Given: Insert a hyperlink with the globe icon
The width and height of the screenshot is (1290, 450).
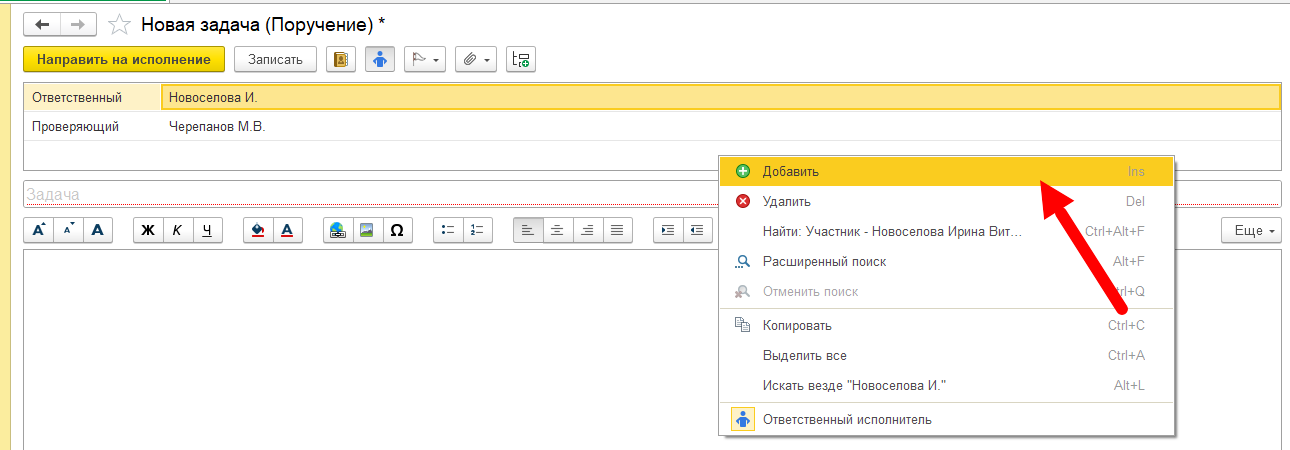Looking at the screenshot, I should coord(338,230).
